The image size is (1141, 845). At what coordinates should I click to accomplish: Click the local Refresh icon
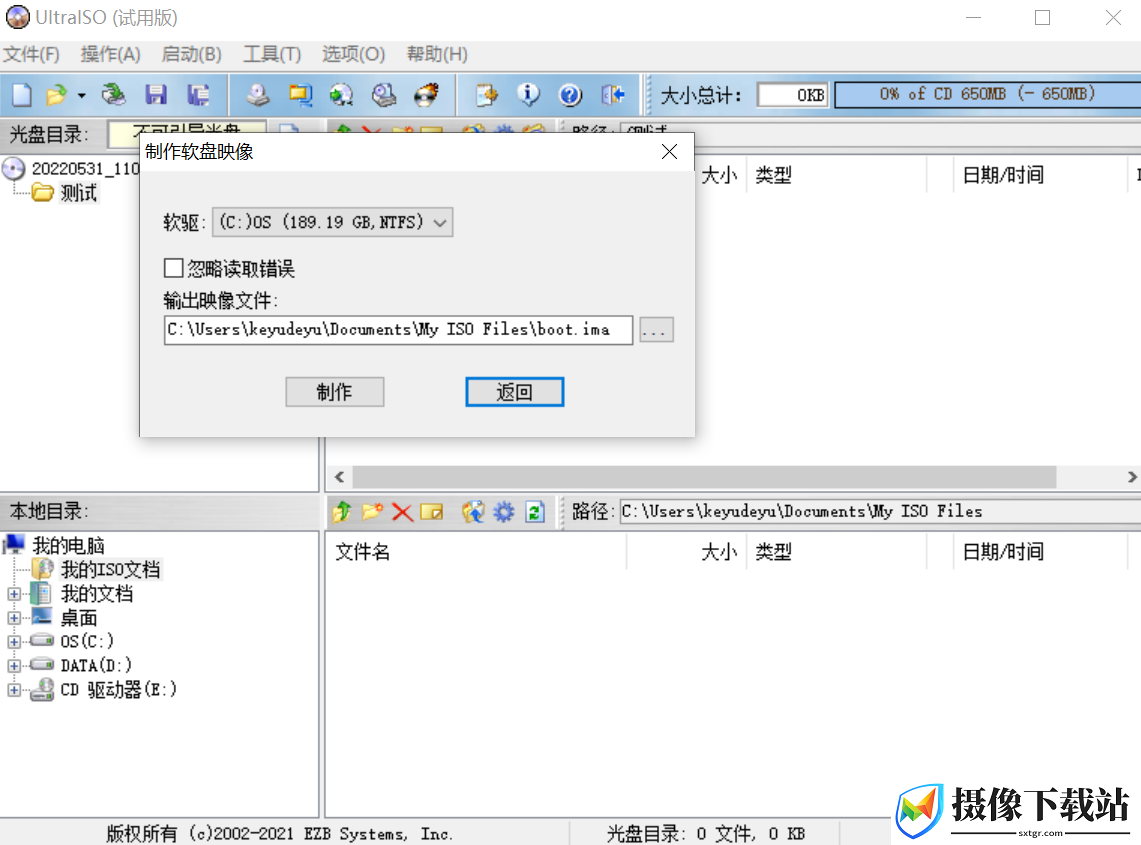535,512
